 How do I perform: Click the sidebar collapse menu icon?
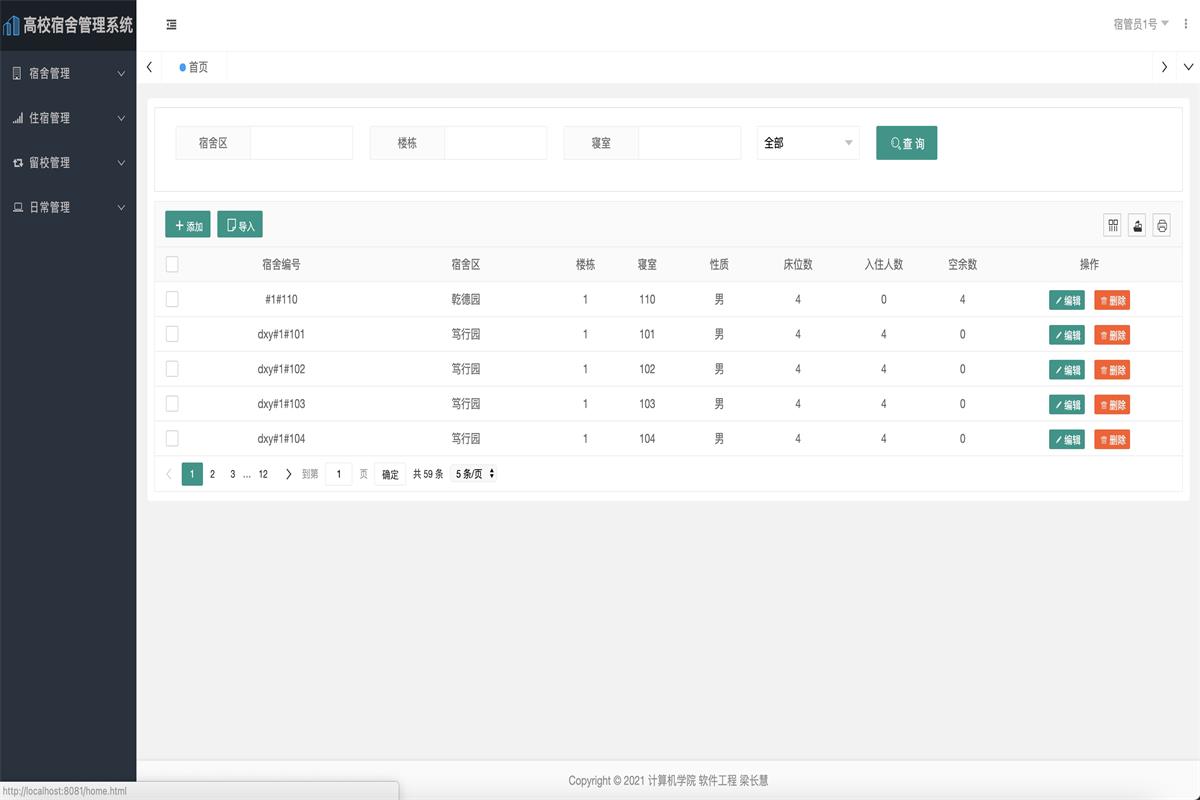coord(172,25)
